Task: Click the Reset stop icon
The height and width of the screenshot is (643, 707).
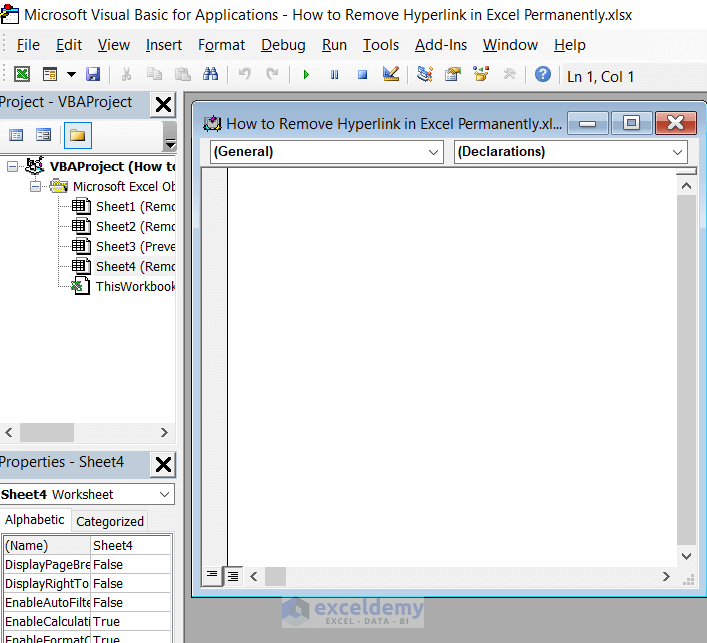Action: click(x=363, y=74)
